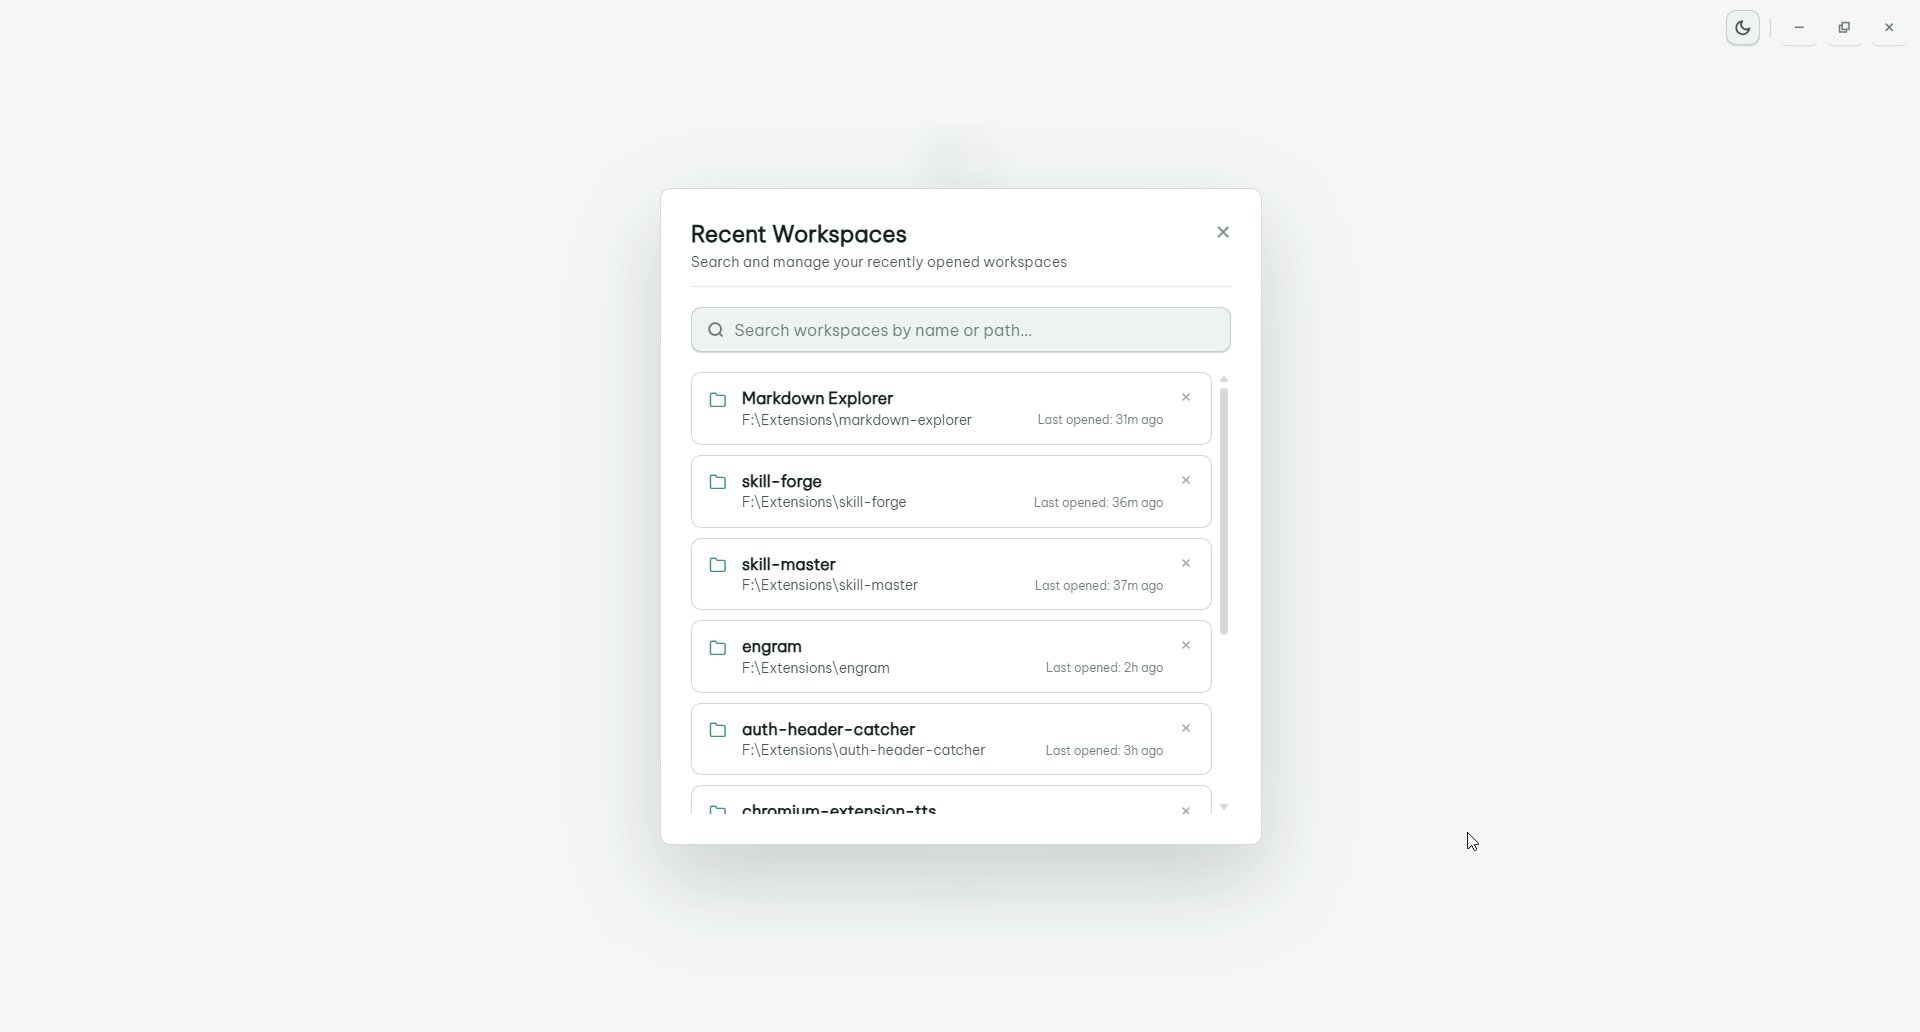
Task: Click 'Last opened: 36m ago' text
Action: [x=1098, y=504]
